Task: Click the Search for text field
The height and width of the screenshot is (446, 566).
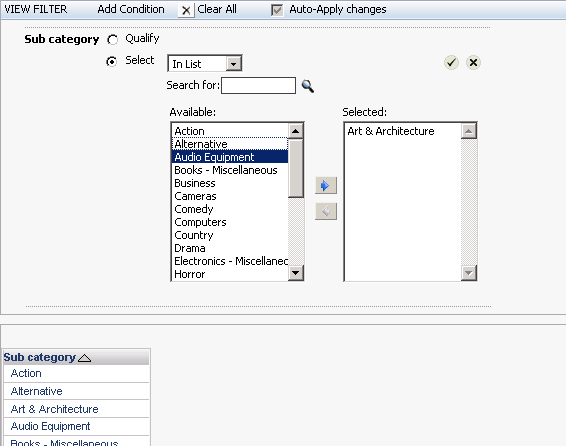Action: point(258,86)
